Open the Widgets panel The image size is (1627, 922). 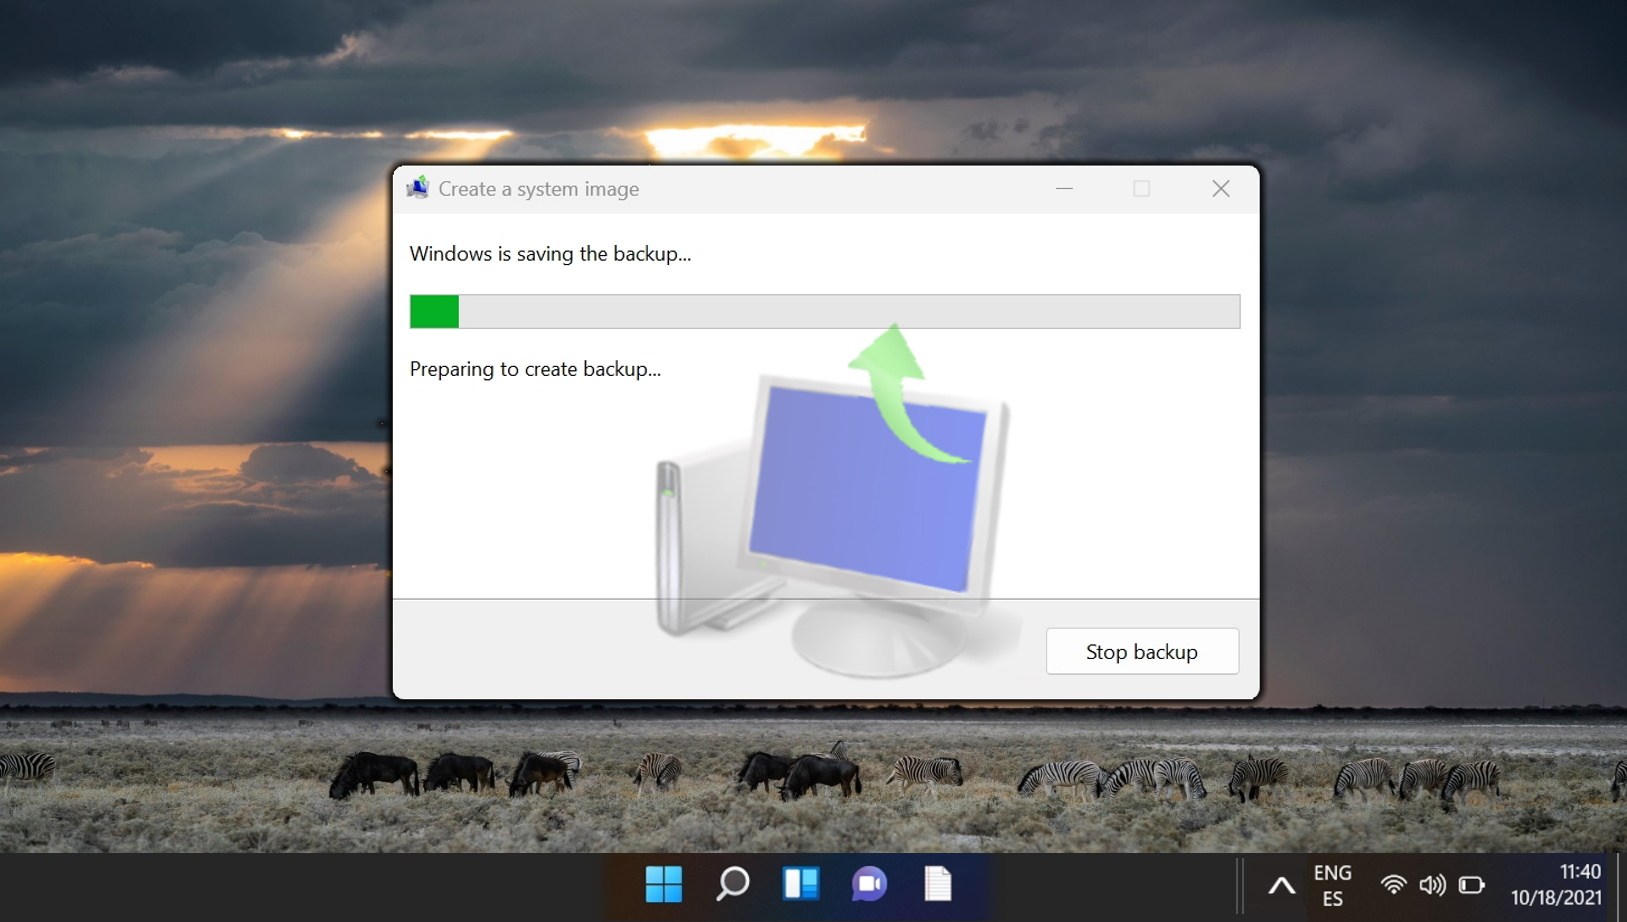(802, 885)
